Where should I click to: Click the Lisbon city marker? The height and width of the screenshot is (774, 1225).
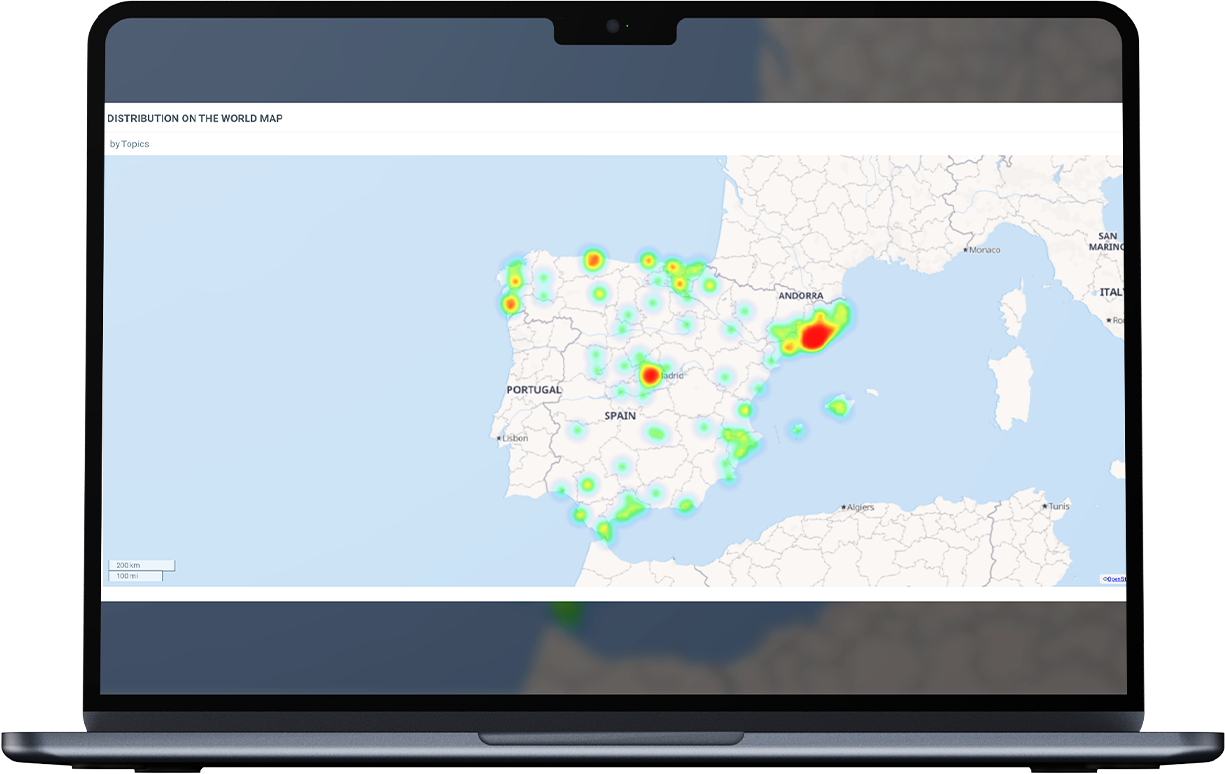[x=499, y=438]
